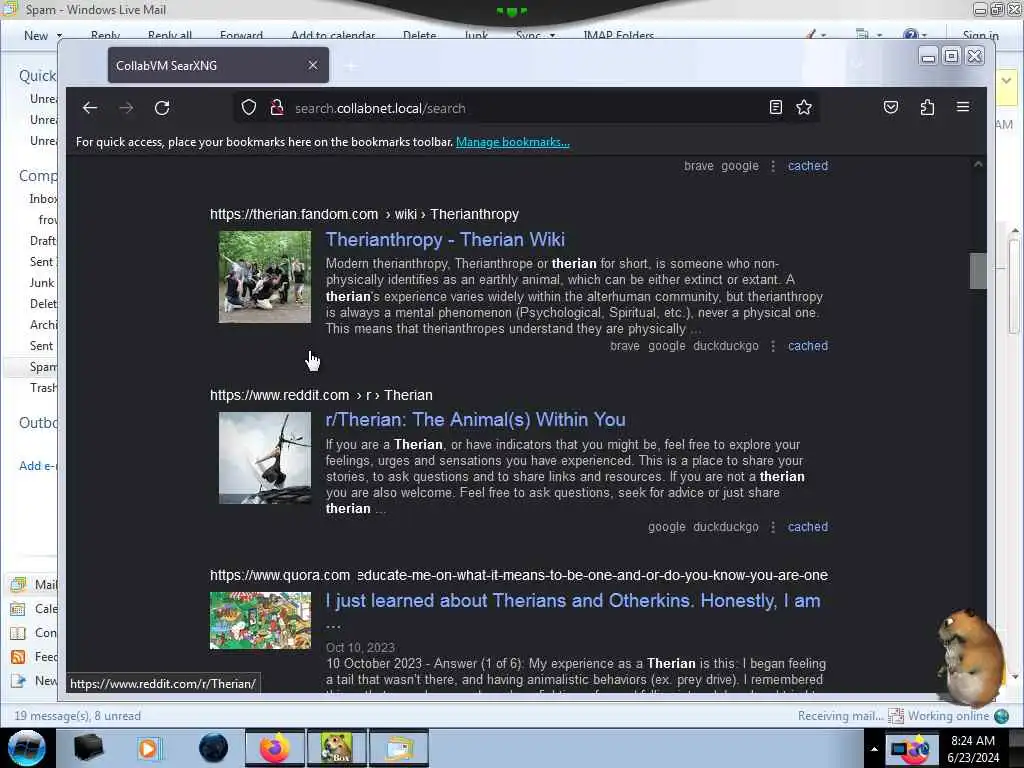Image resolution: width=1024 pixels, height=768 pixels.
Task: Open the Contacts section icon in Live Mail
Action: click(x=18, y=633)
